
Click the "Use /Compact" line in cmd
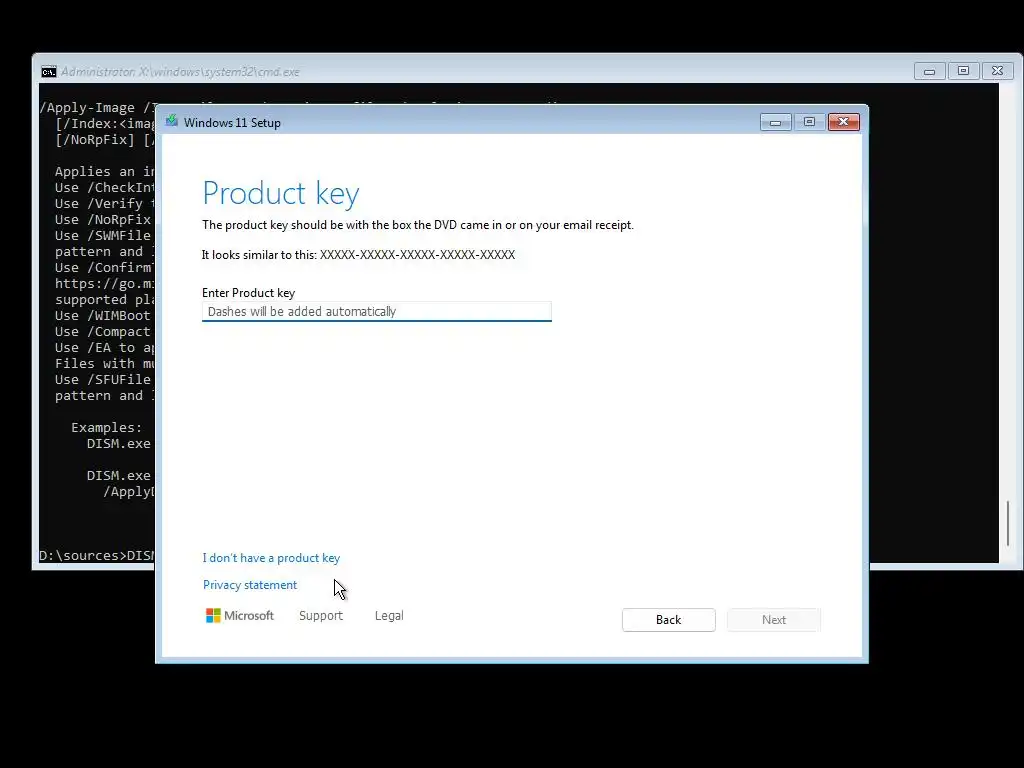103,331
